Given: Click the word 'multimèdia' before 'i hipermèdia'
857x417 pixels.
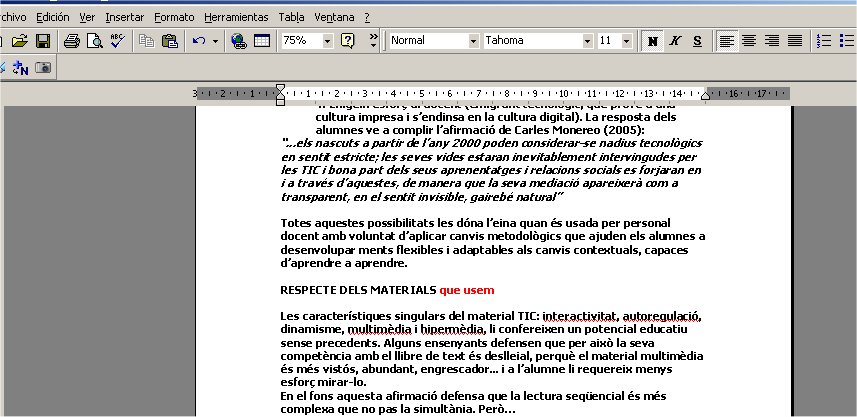Looking at the screenshot, I should (380, 330).
